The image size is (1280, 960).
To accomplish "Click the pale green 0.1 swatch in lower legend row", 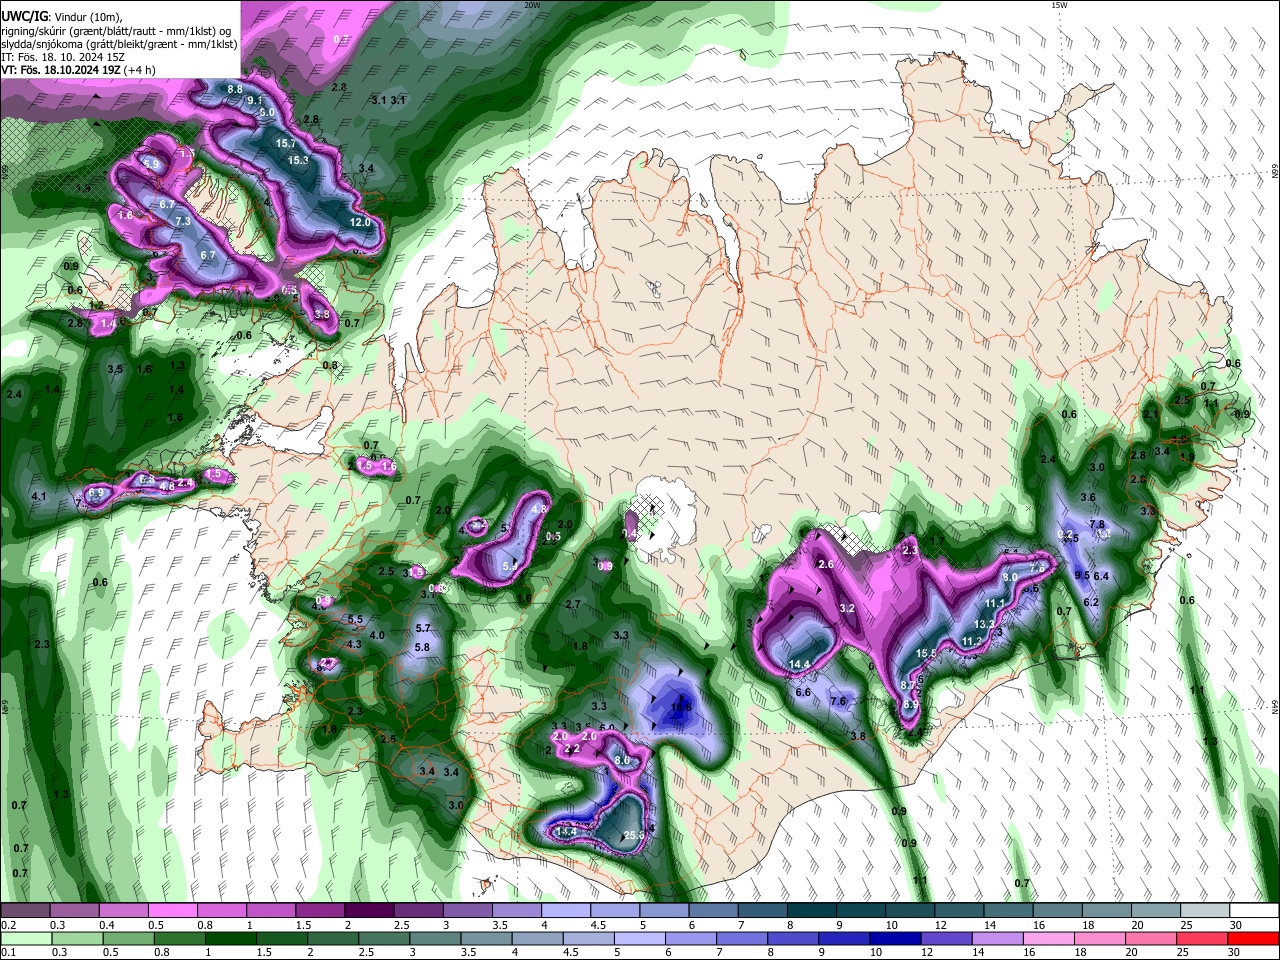I will click(25, 938).
